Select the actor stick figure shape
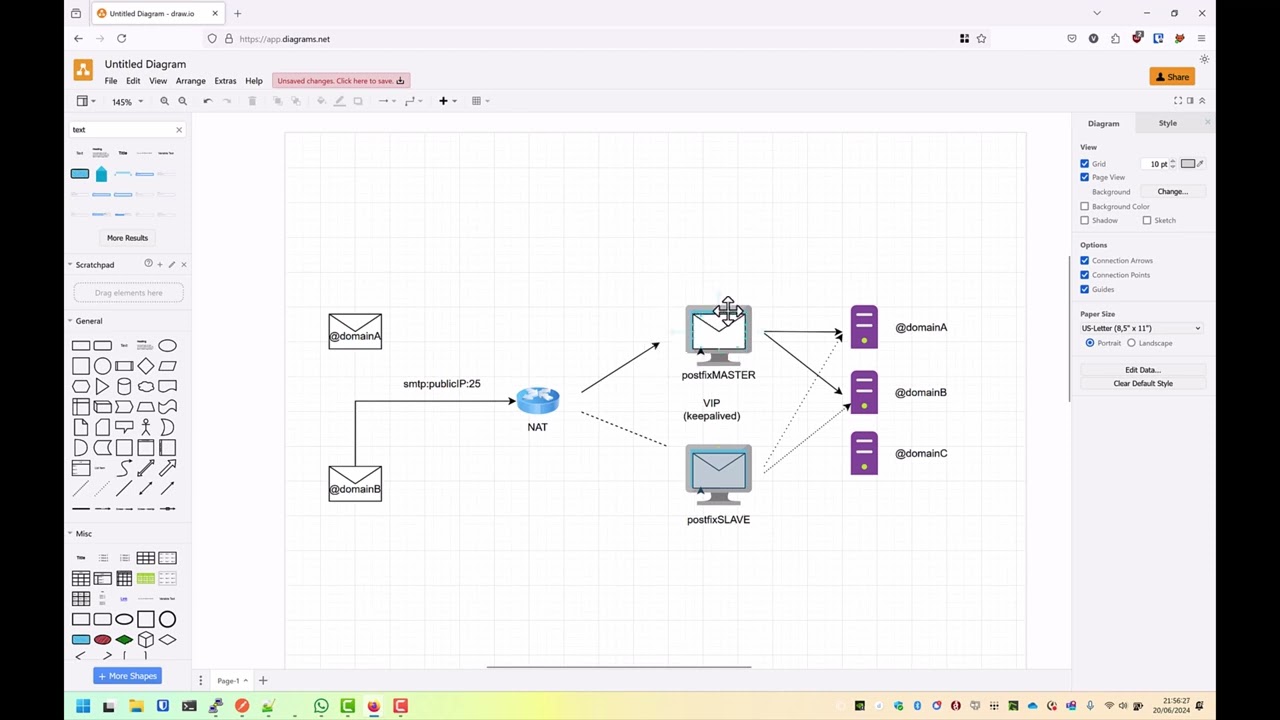 146,427
